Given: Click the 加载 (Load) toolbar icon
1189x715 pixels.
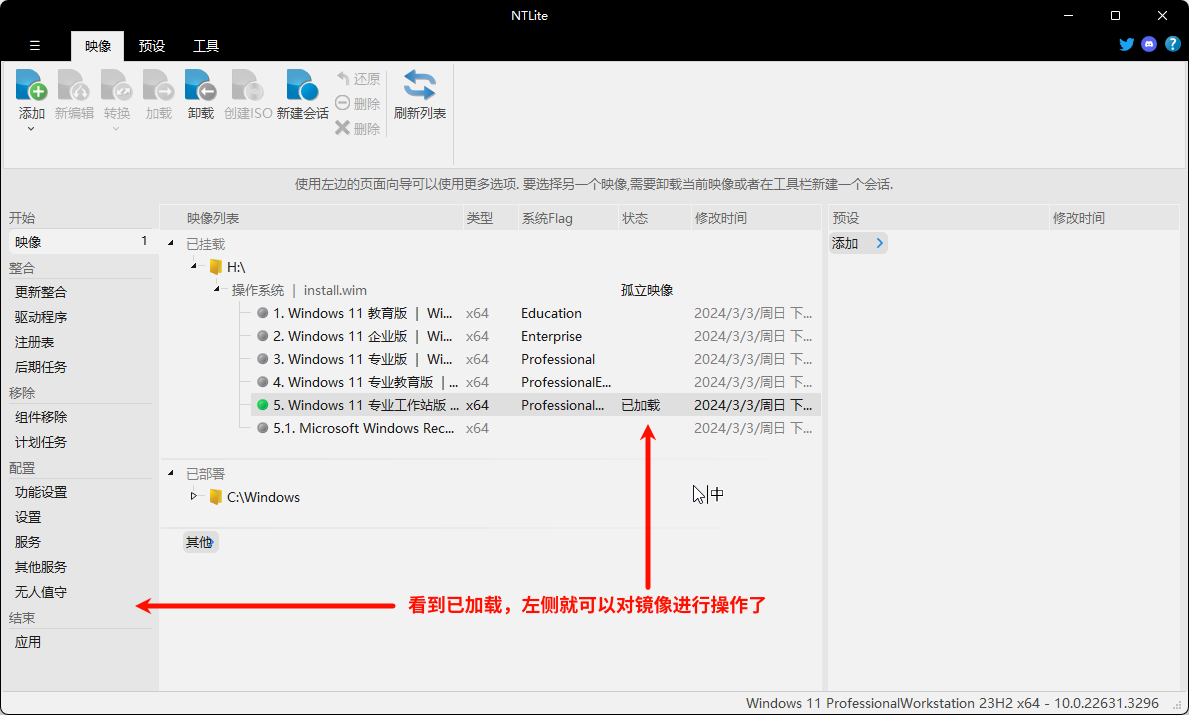Looking at the screenshot, I should 159,85.
